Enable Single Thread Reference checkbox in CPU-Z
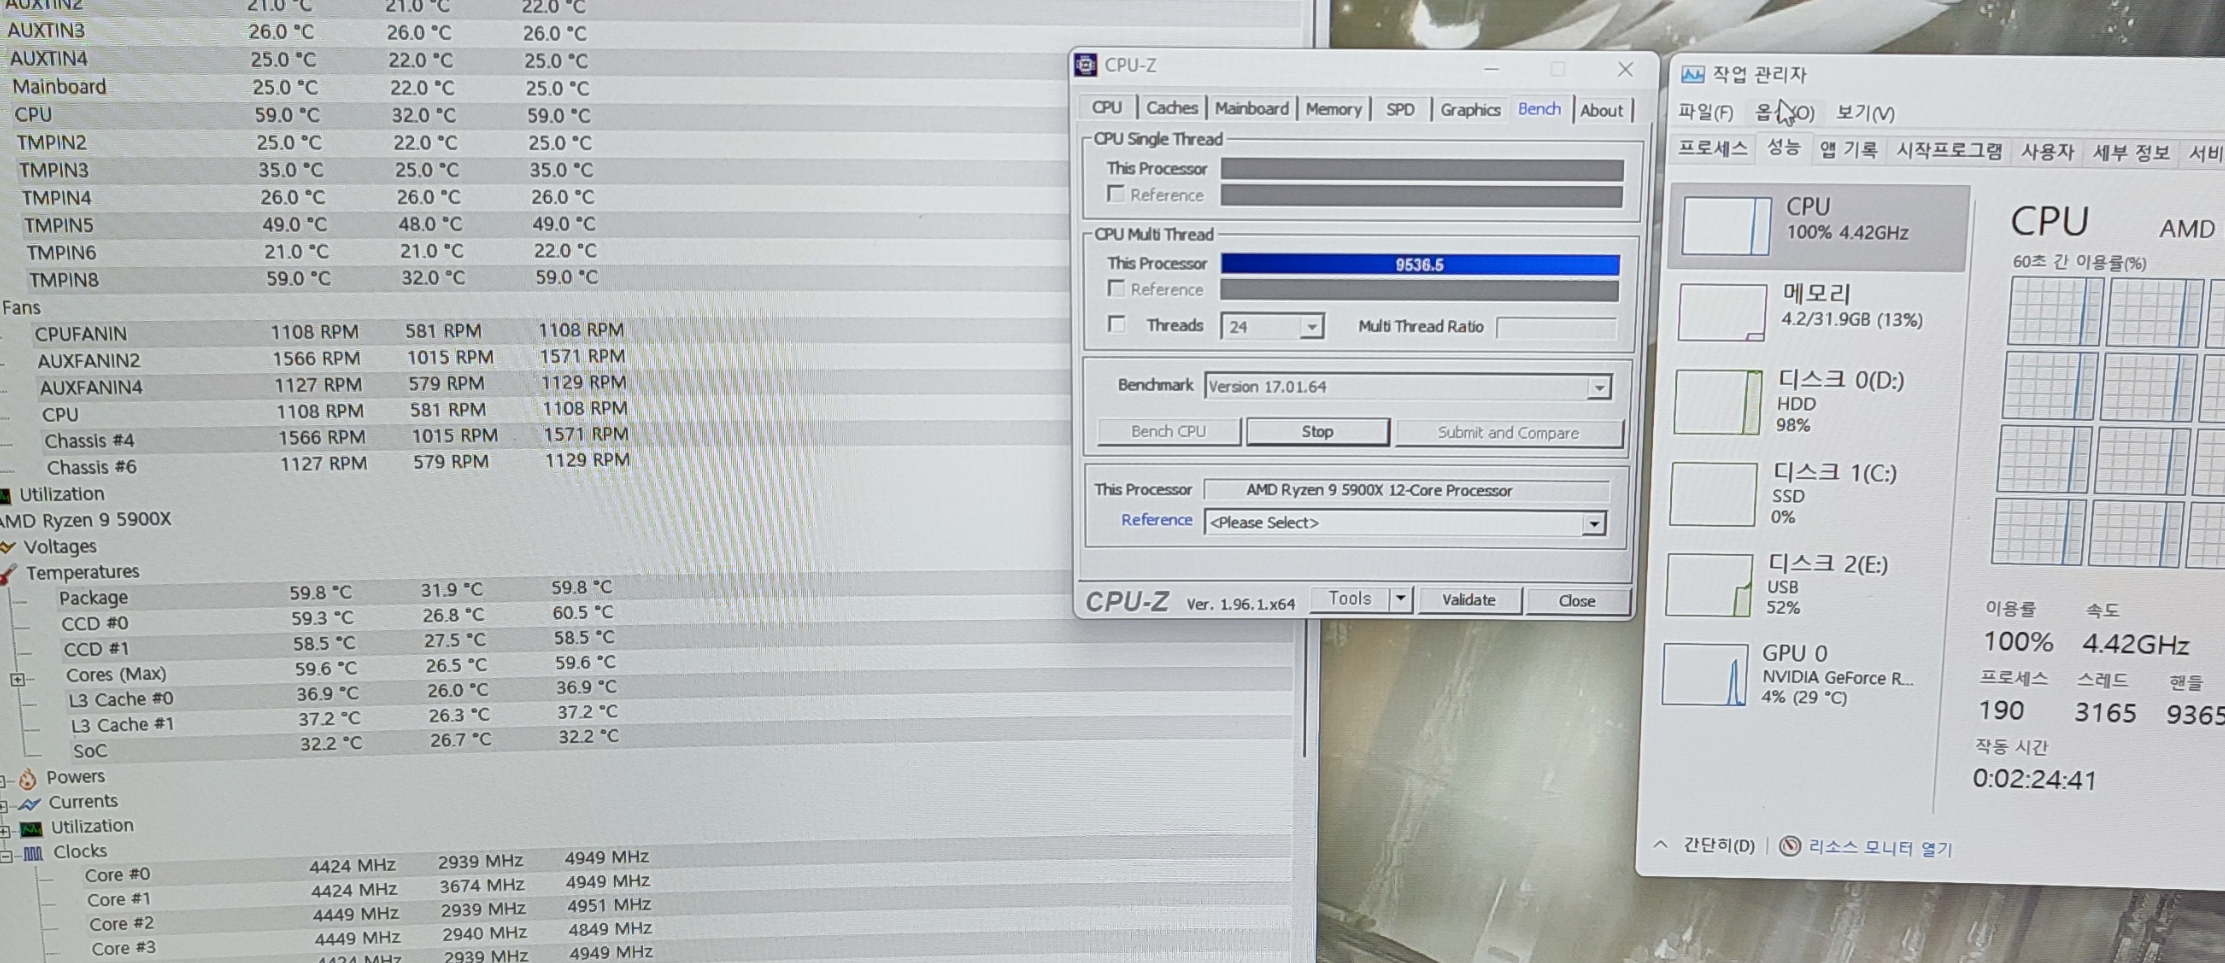The image size is (2225, 963). point(1115,194)
